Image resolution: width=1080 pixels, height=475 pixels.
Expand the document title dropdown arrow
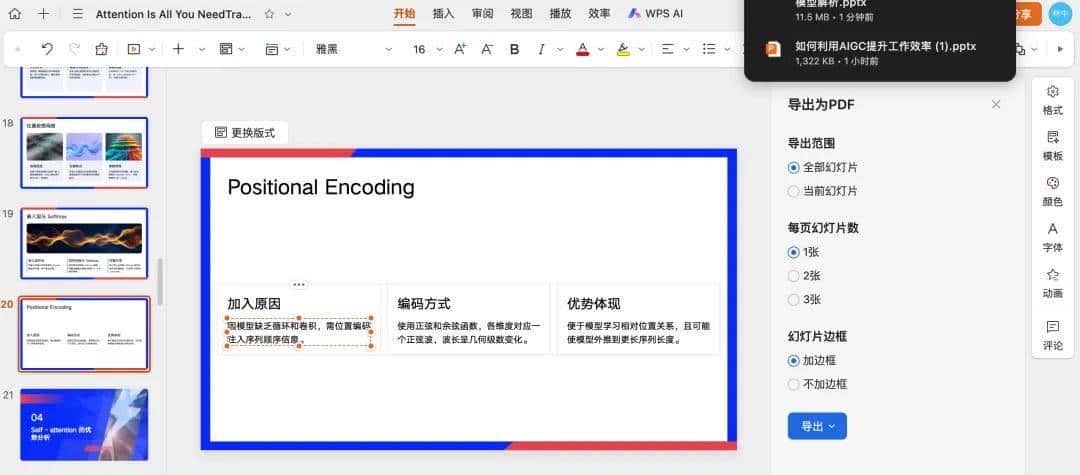click(x=288, y=14)
